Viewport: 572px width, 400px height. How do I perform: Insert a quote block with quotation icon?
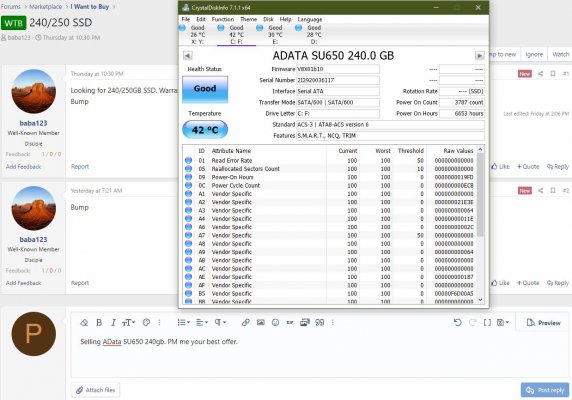320,322
